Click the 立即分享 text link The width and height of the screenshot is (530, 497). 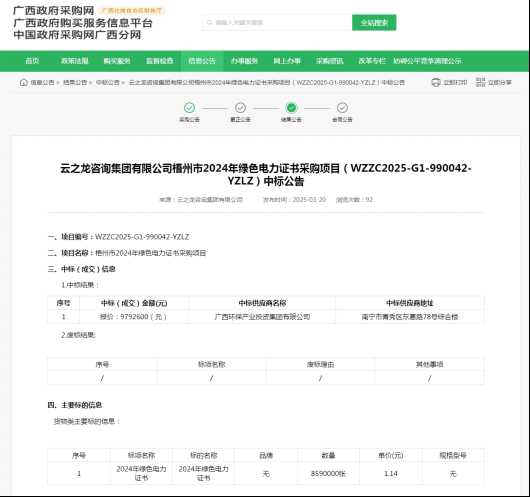click(500, 82)
